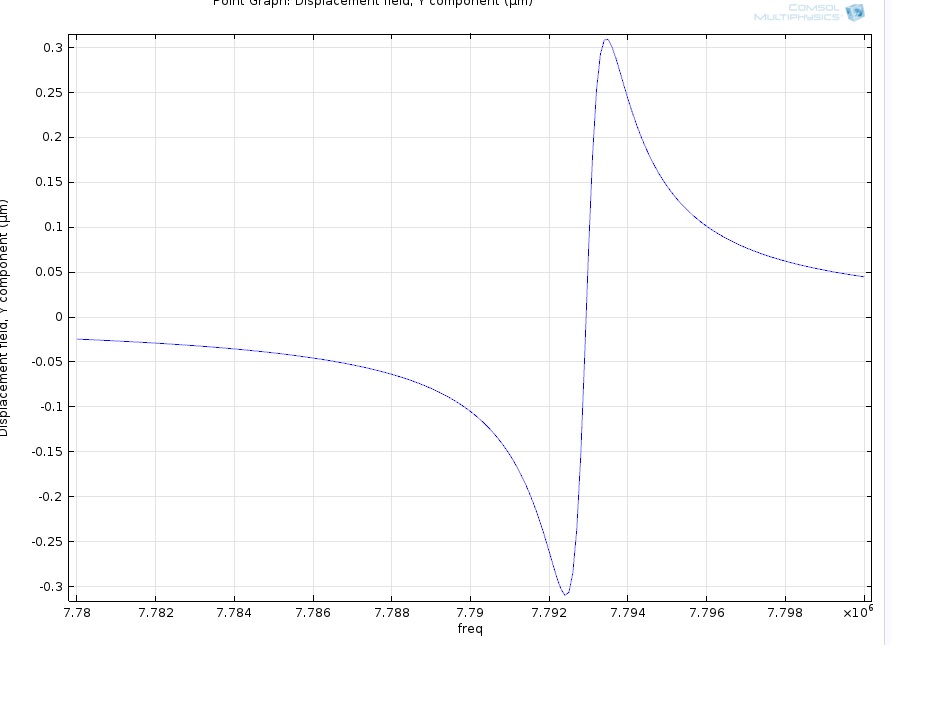
Task: Click the y-axis tick label -0.15
Action: [46, 452]
